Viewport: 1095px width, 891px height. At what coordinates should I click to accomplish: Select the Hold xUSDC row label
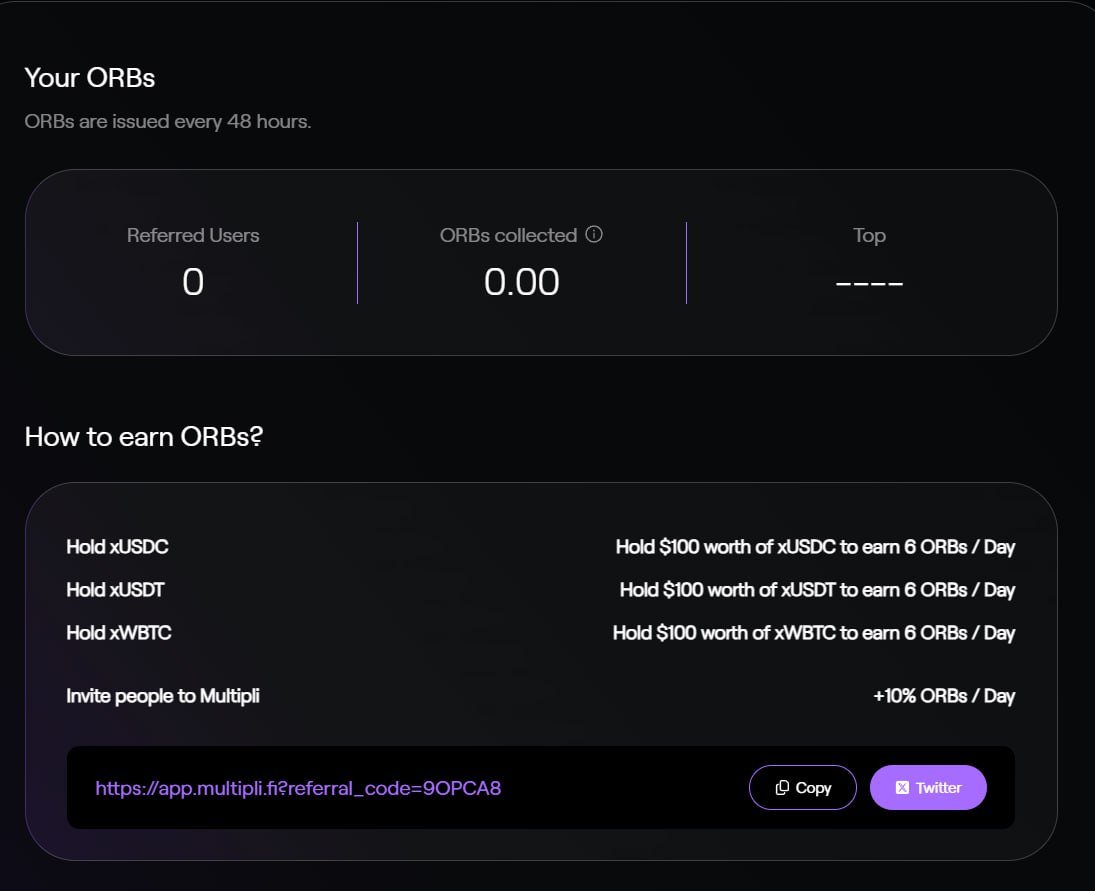coord(117,546)
